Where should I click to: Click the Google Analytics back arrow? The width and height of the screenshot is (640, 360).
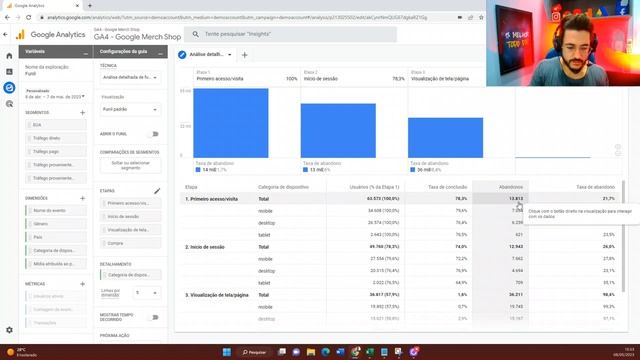5,35
